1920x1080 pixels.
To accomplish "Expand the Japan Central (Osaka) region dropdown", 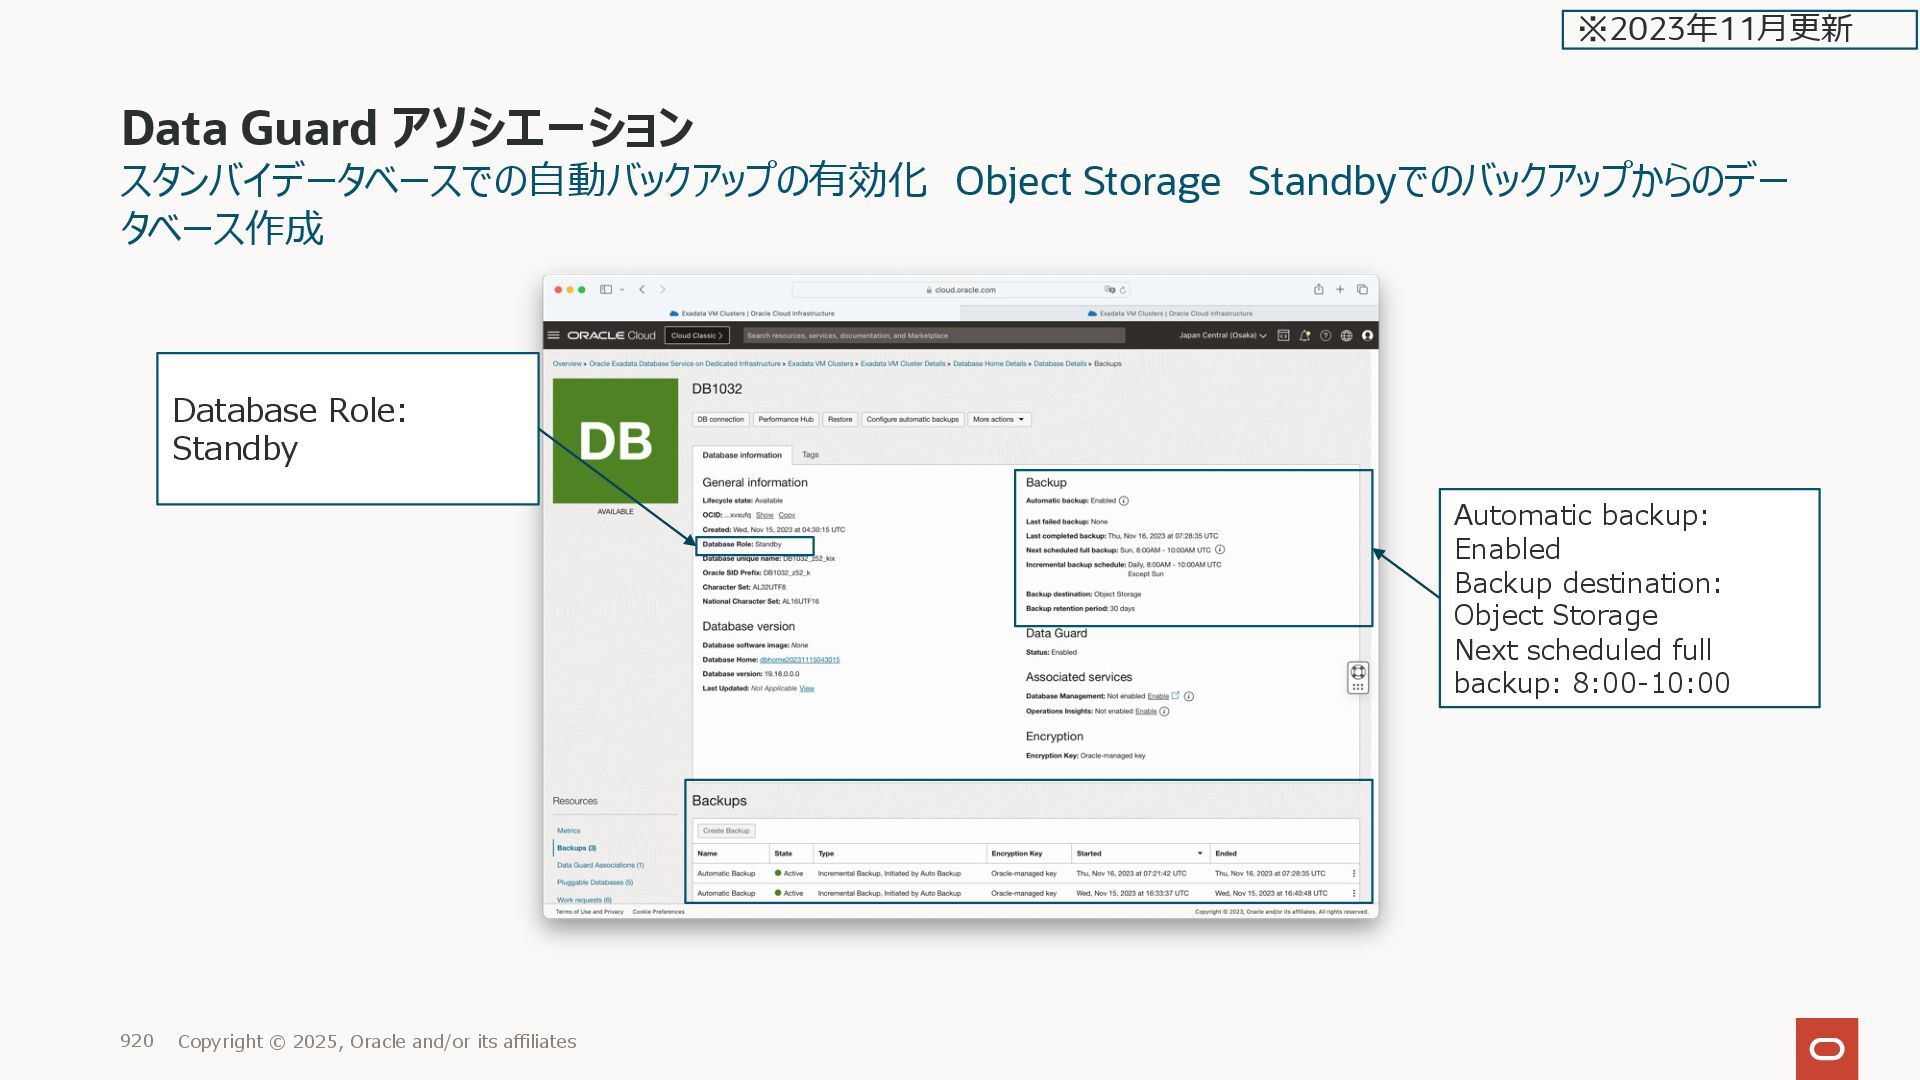I will coord(1222,336).
